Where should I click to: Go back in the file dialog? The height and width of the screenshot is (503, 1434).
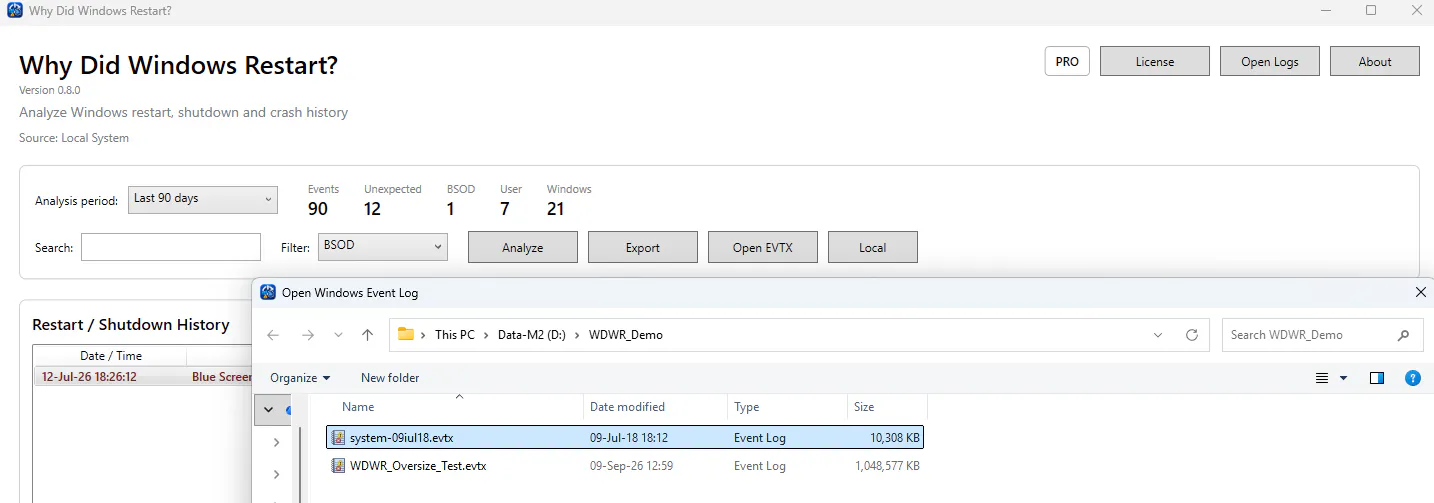pos(274,335)
